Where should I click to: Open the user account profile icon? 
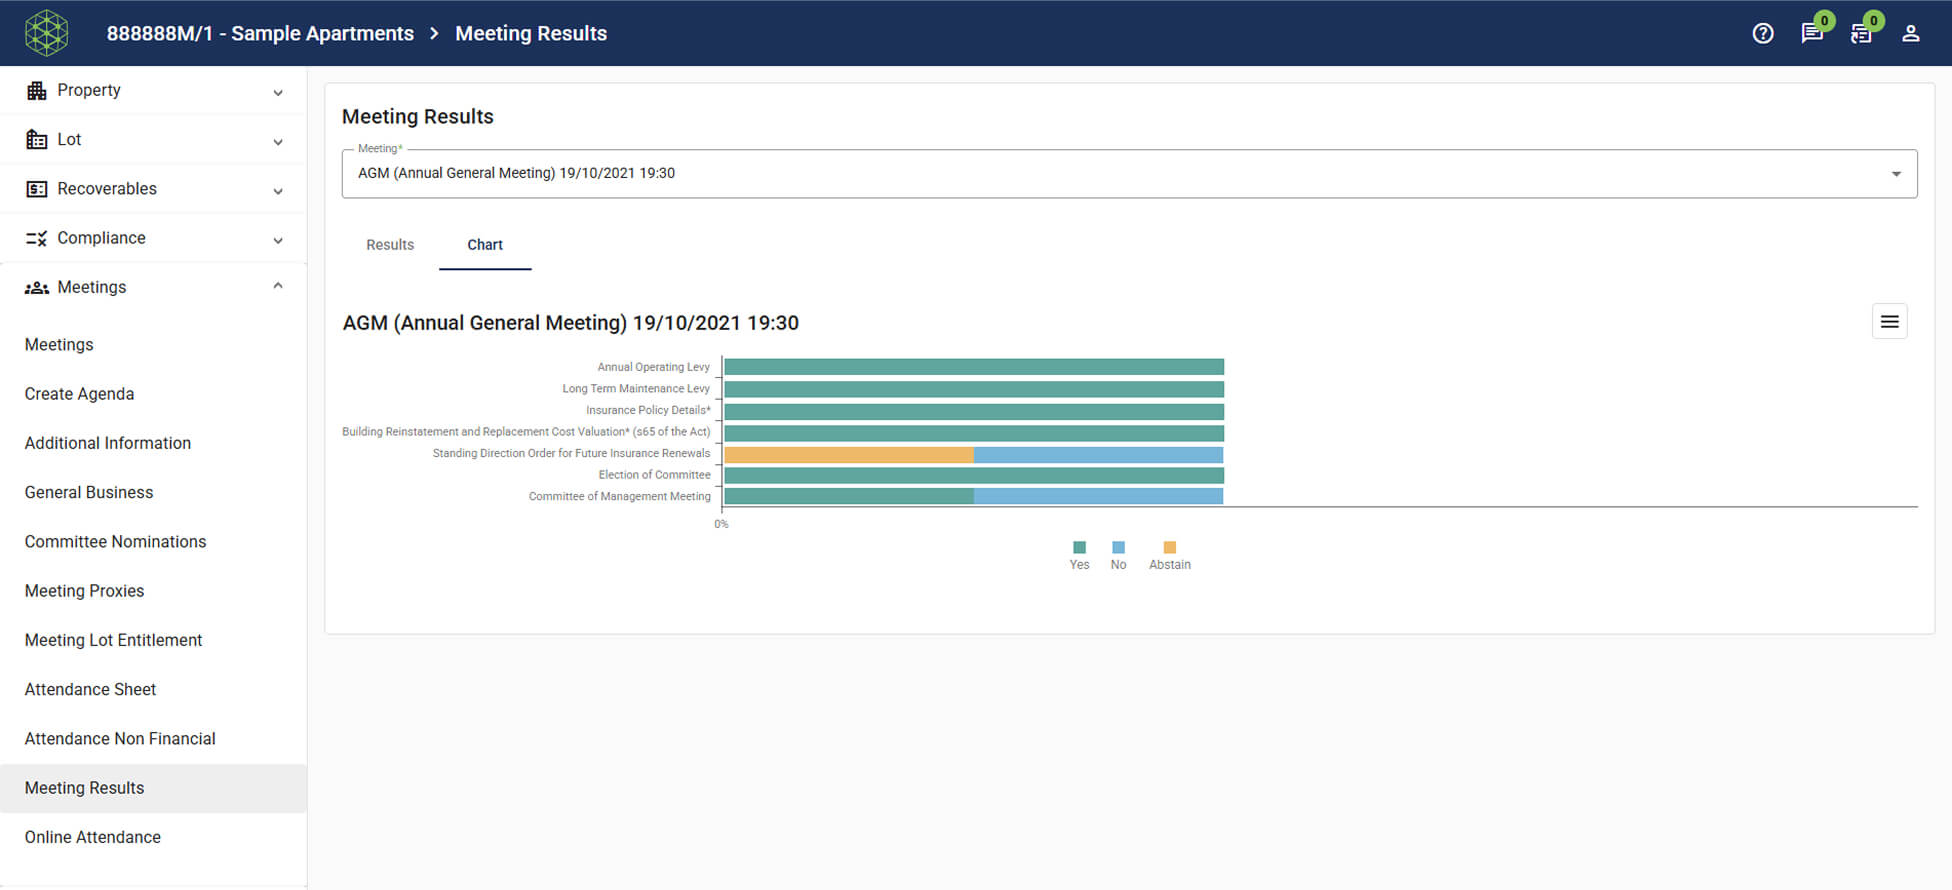coord(1910,33)
